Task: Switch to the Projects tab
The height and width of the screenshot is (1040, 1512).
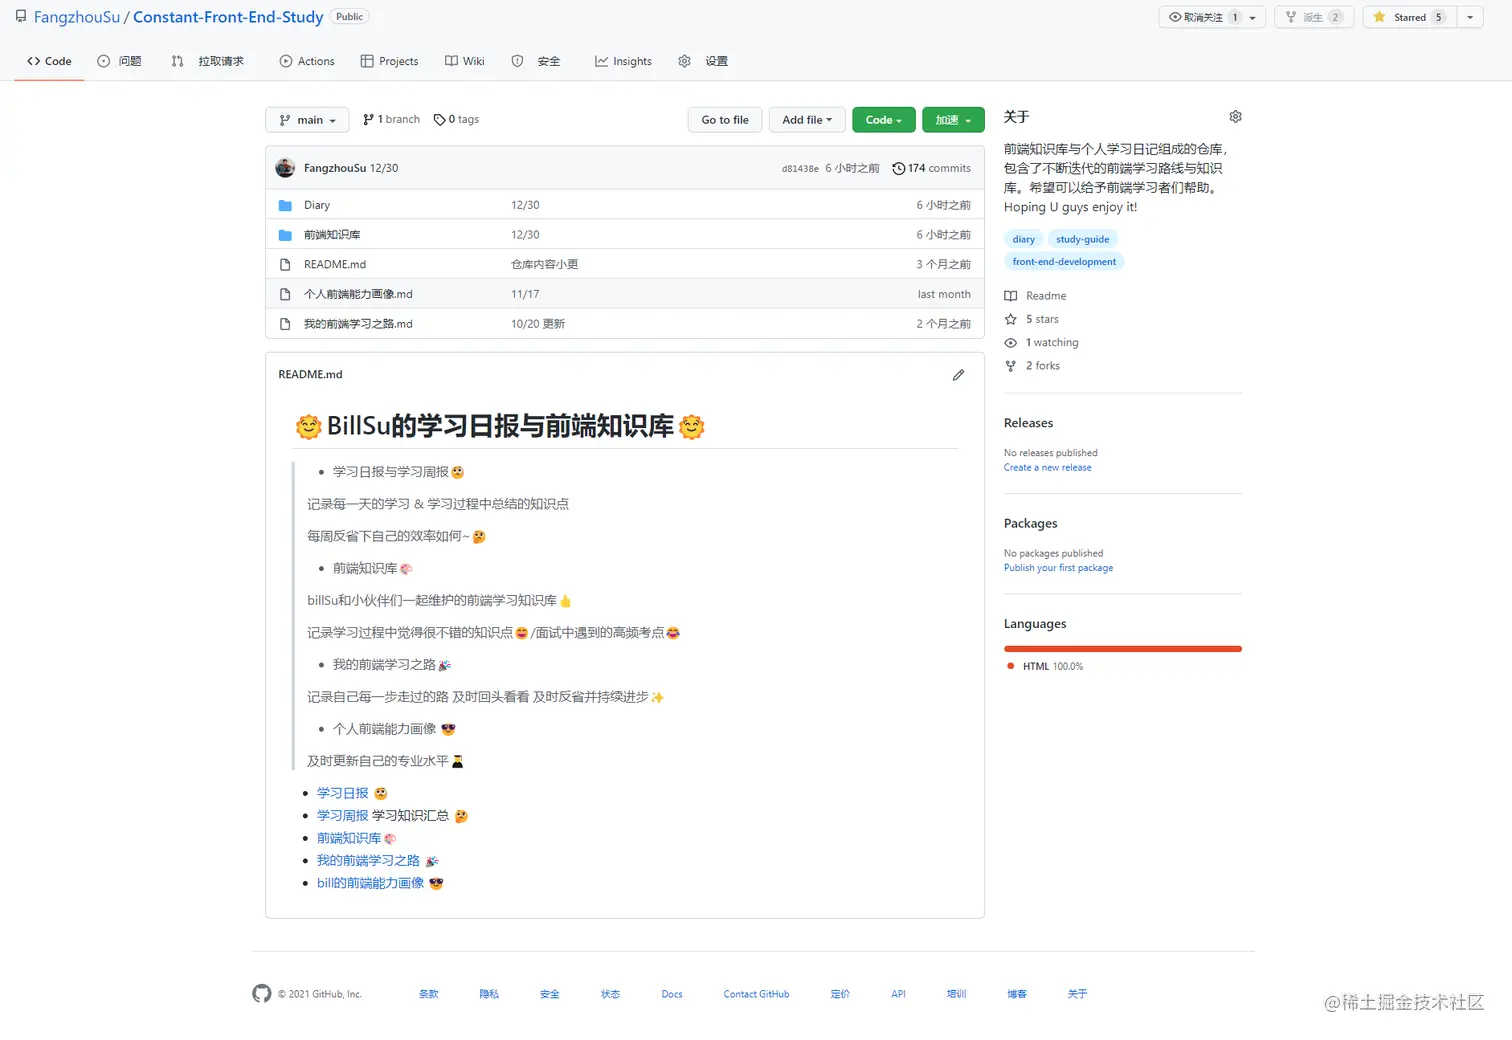Action: click(389, 61)
